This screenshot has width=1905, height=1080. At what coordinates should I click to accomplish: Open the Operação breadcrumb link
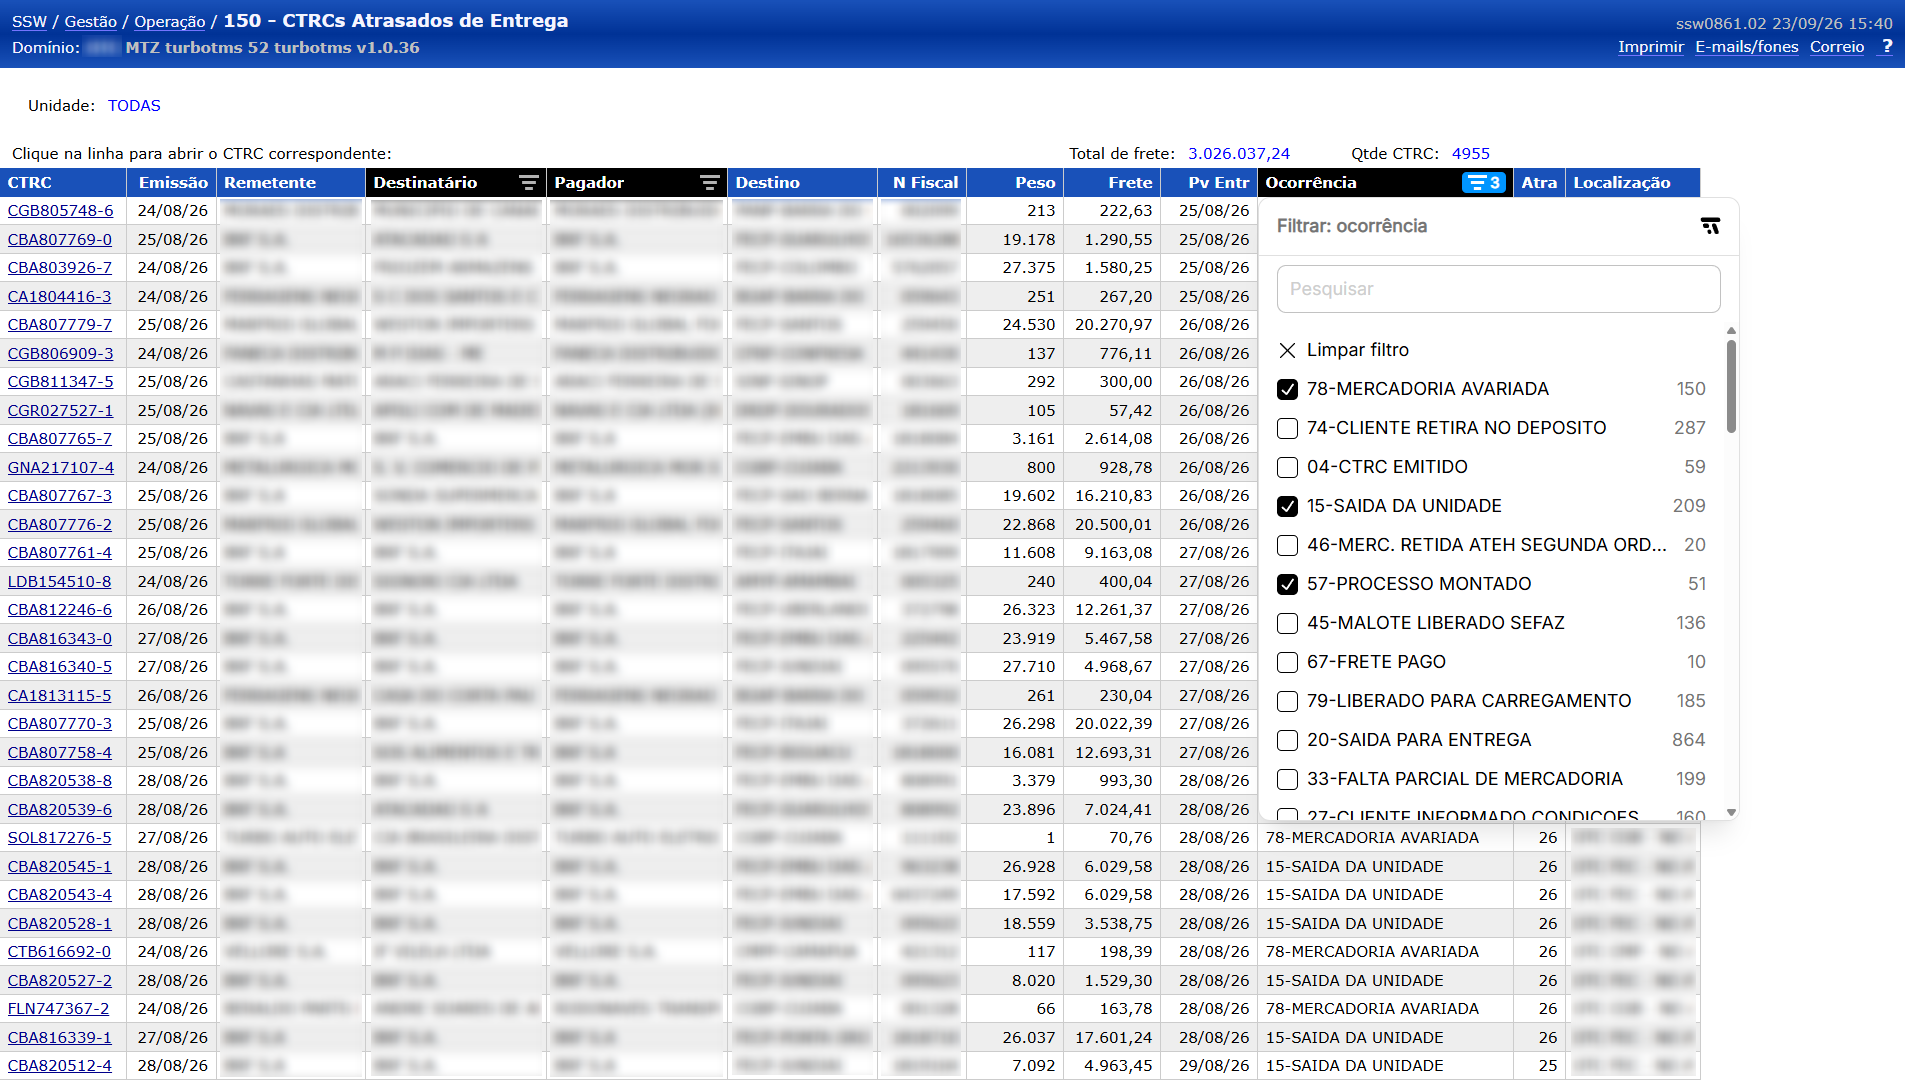pyautogui.click(x=169, y=21)
